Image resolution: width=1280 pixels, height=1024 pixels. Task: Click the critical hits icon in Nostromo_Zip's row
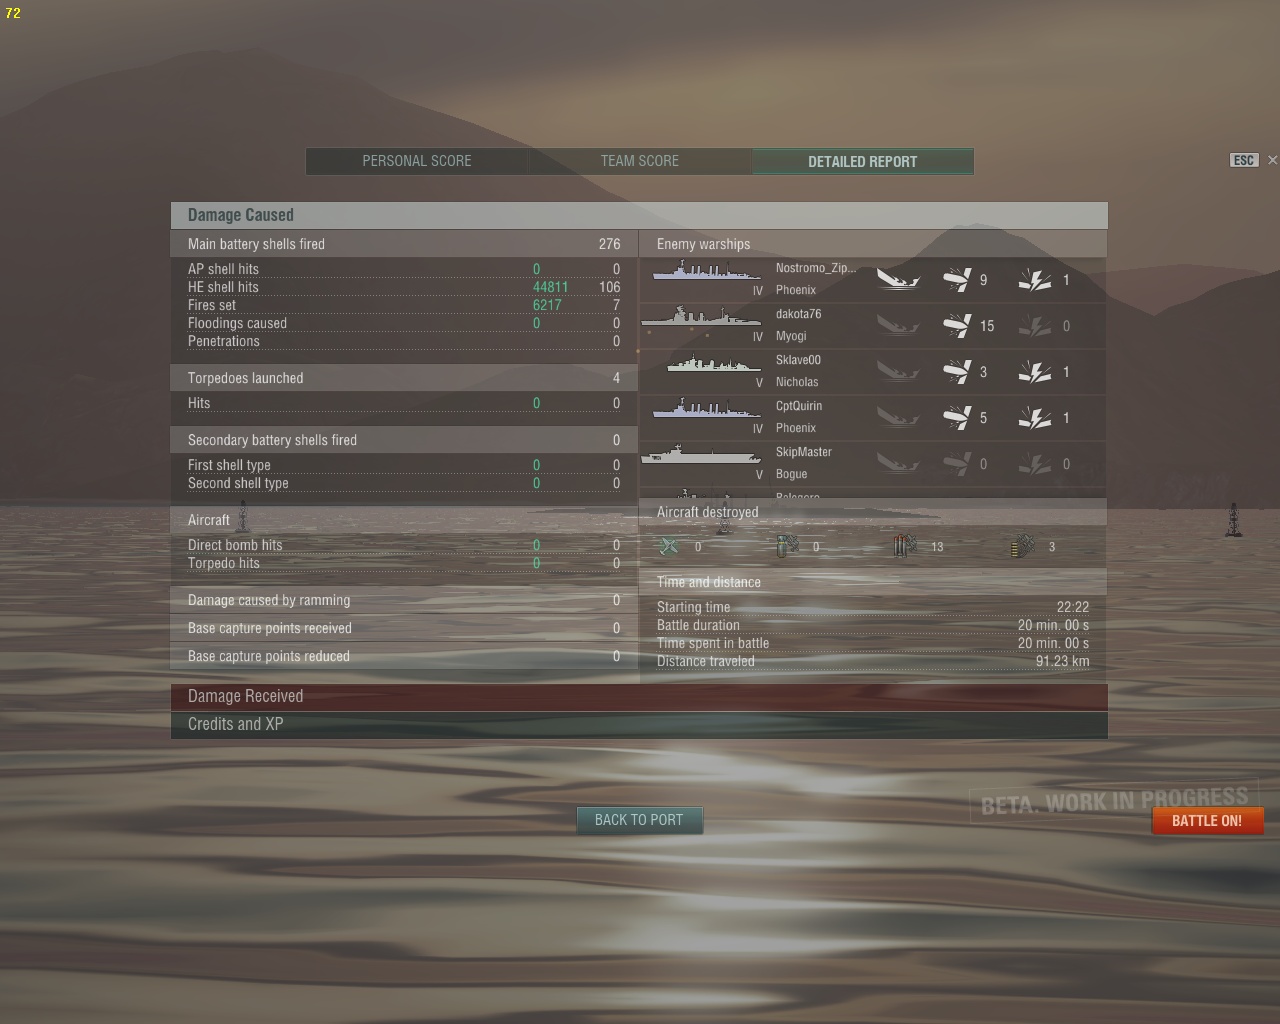(1035, 280)
